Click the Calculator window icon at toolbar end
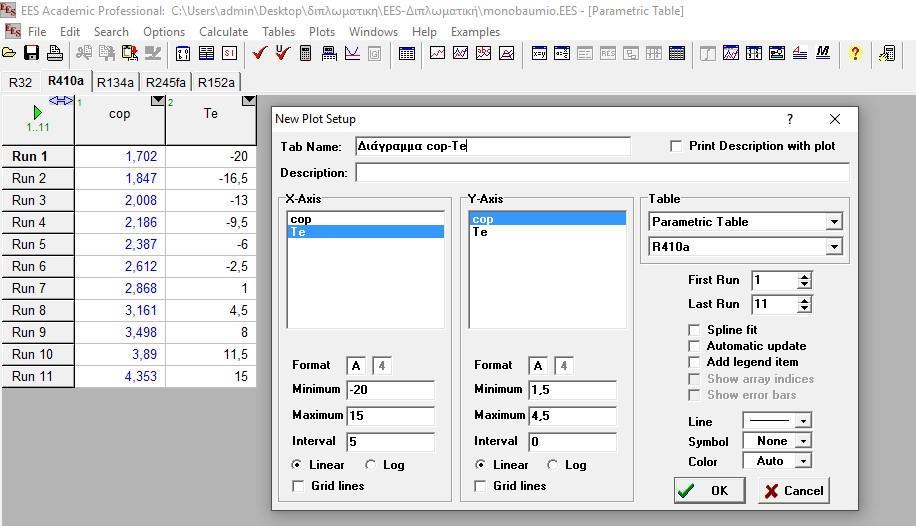Screen dimensions: 916x526 coord(887,54)
